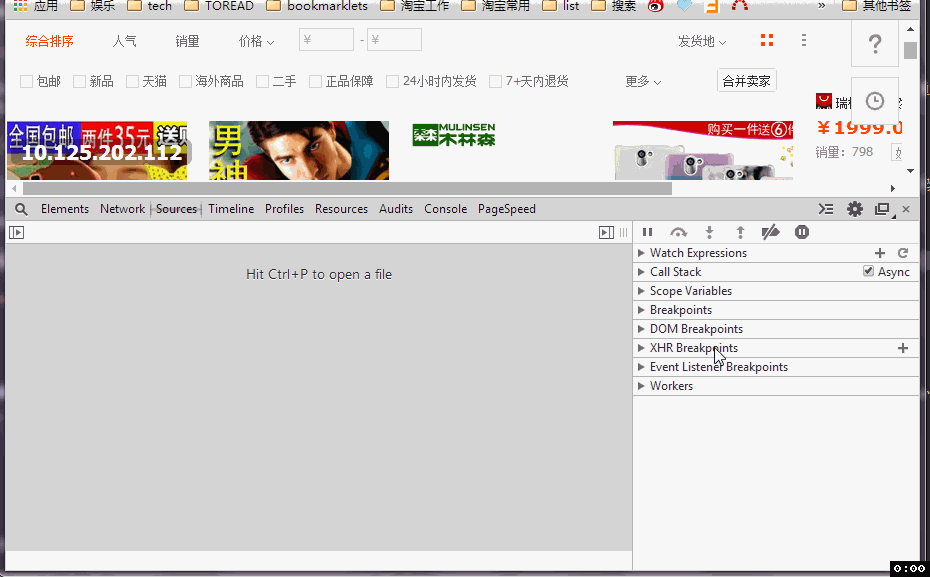The image size is (930, 577).
Task: Open DevTools settings gear
Action: 854,209
